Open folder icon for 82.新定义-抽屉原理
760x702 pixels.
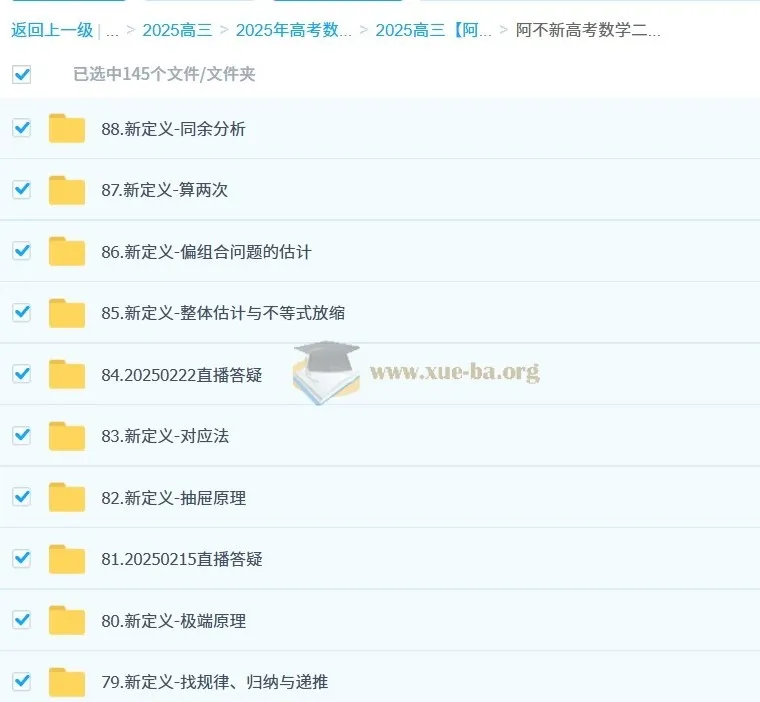click(67, 498)
